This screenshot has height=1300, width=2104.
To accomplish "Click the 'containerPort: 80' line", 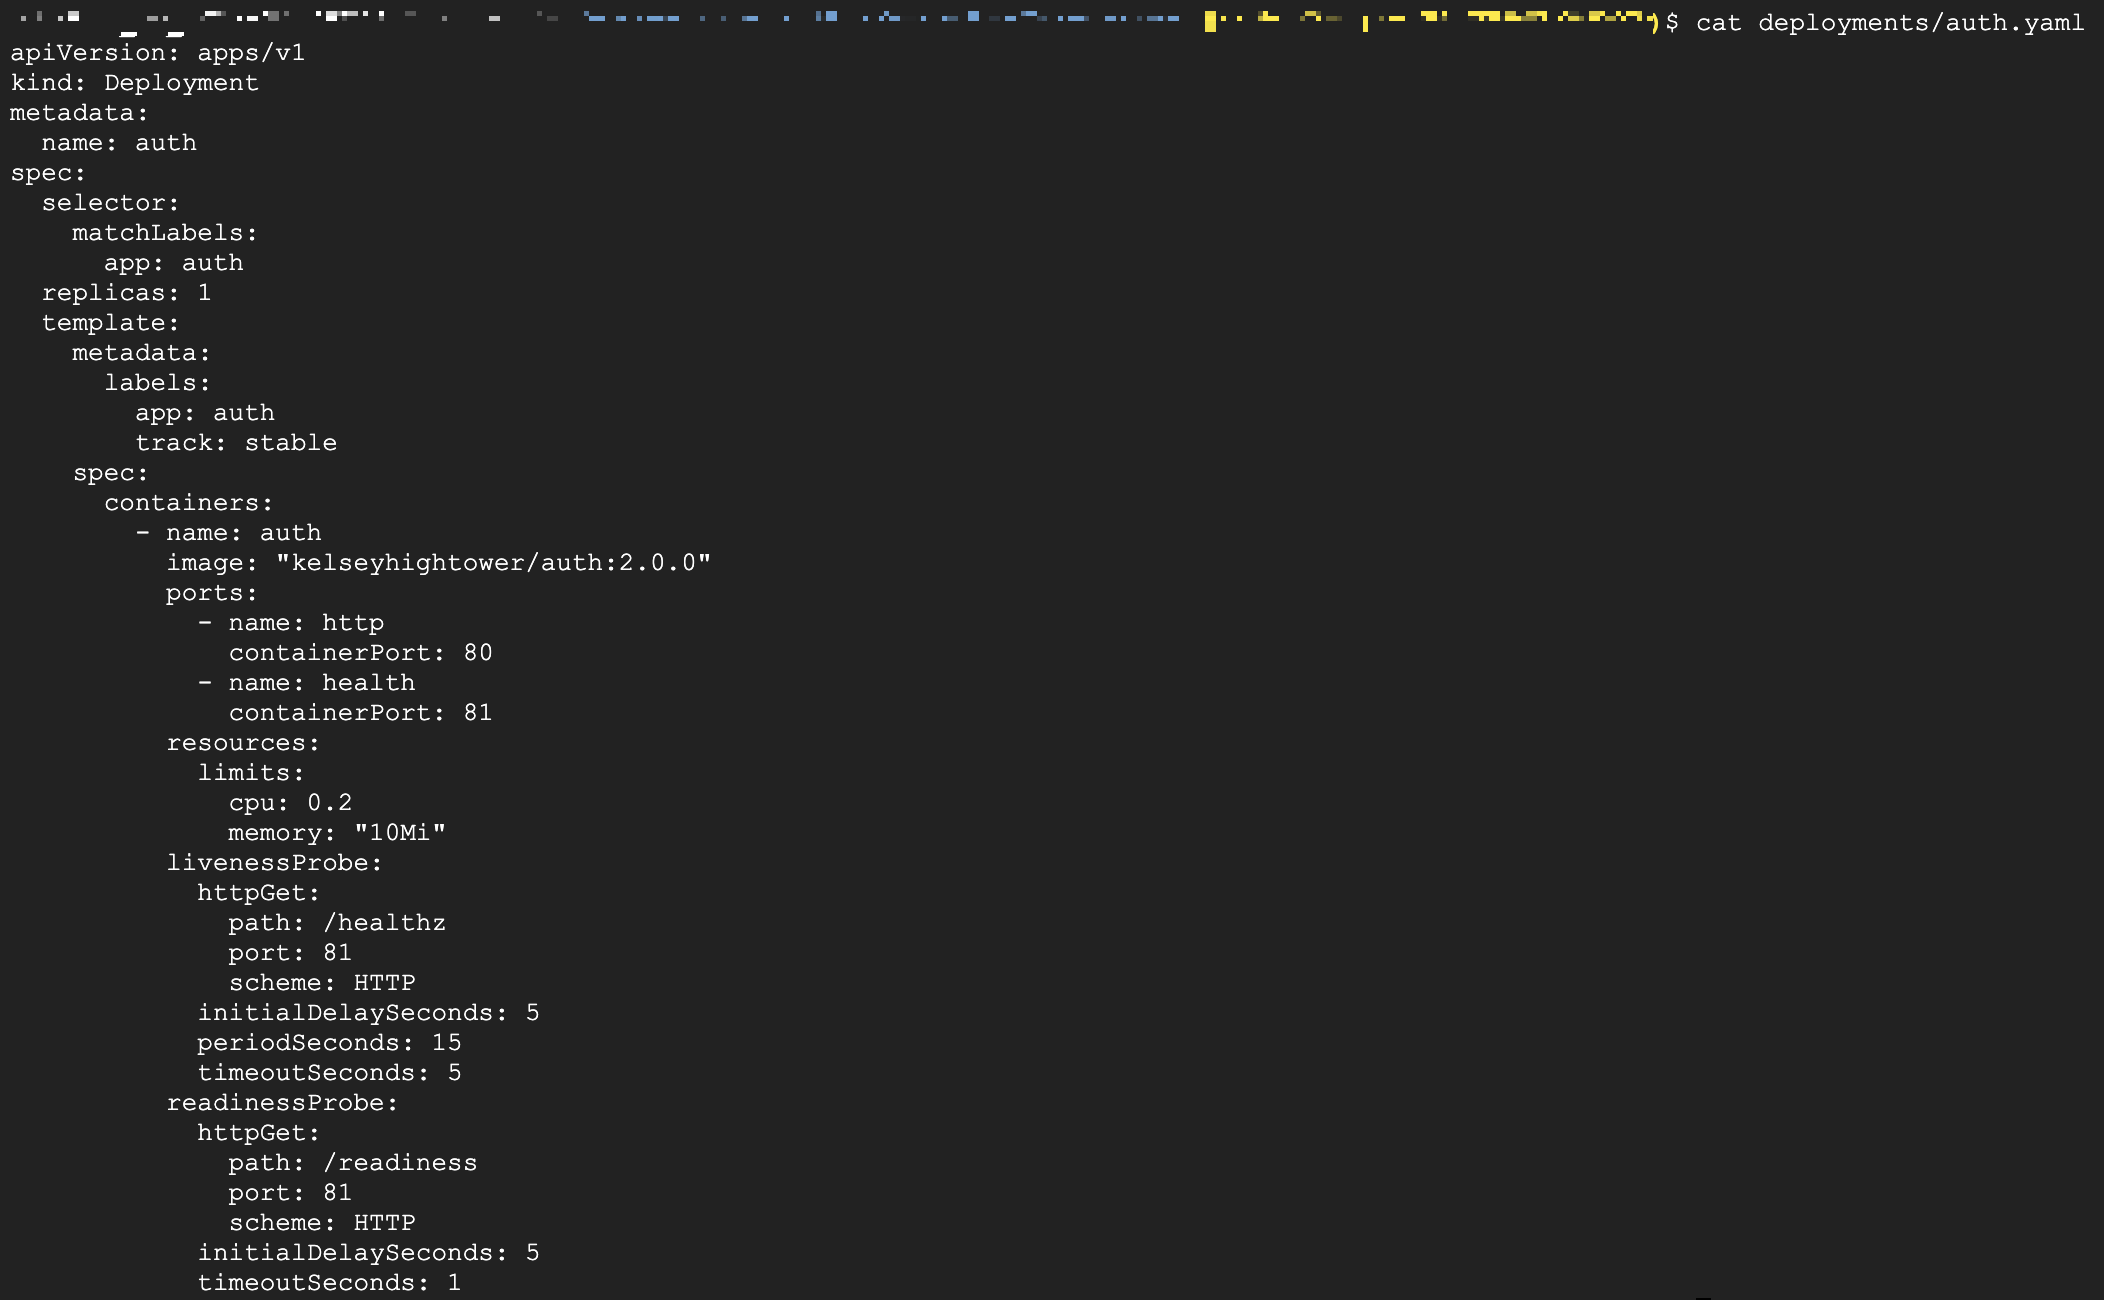I will coord(360,653).
